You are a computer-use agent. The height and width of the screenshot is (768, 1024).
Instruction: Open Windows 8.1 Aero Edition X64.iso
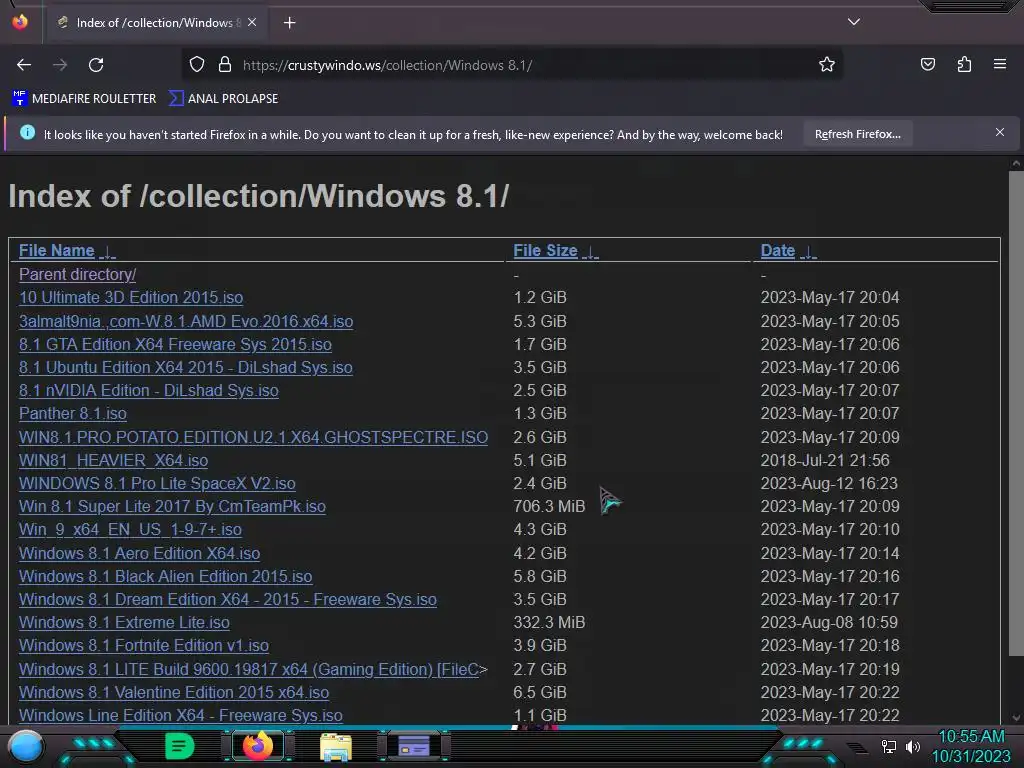[139, 553]
